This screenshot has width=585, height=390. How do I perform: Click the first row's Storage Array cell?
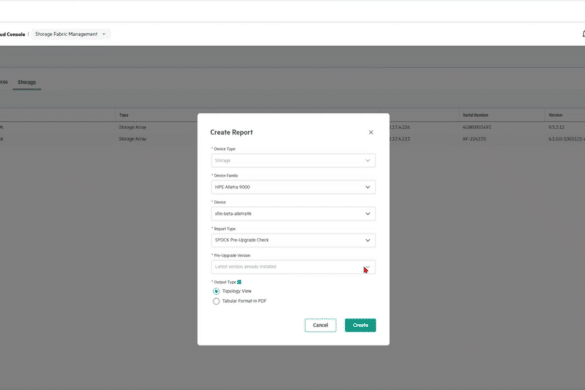coord(132,127)
